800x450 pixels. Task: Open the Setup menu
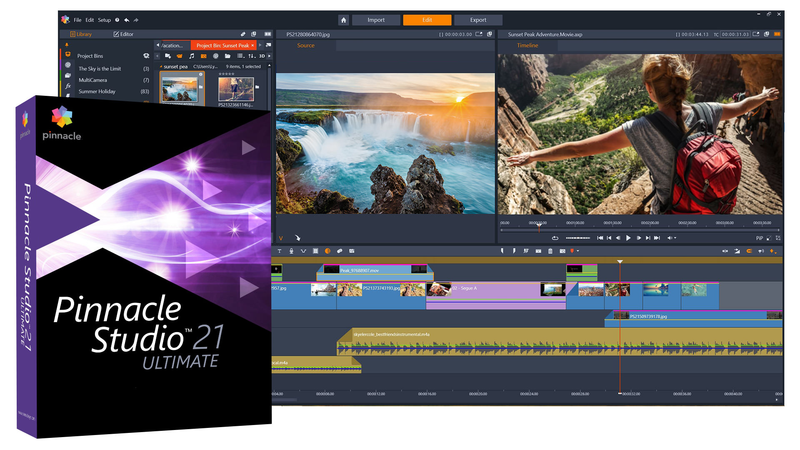tap(104, 20)
